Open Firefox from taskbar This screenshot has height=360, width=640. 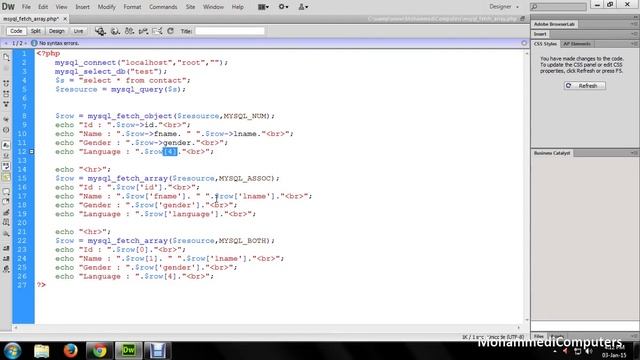pyautogui.click(x=70, y=351)
